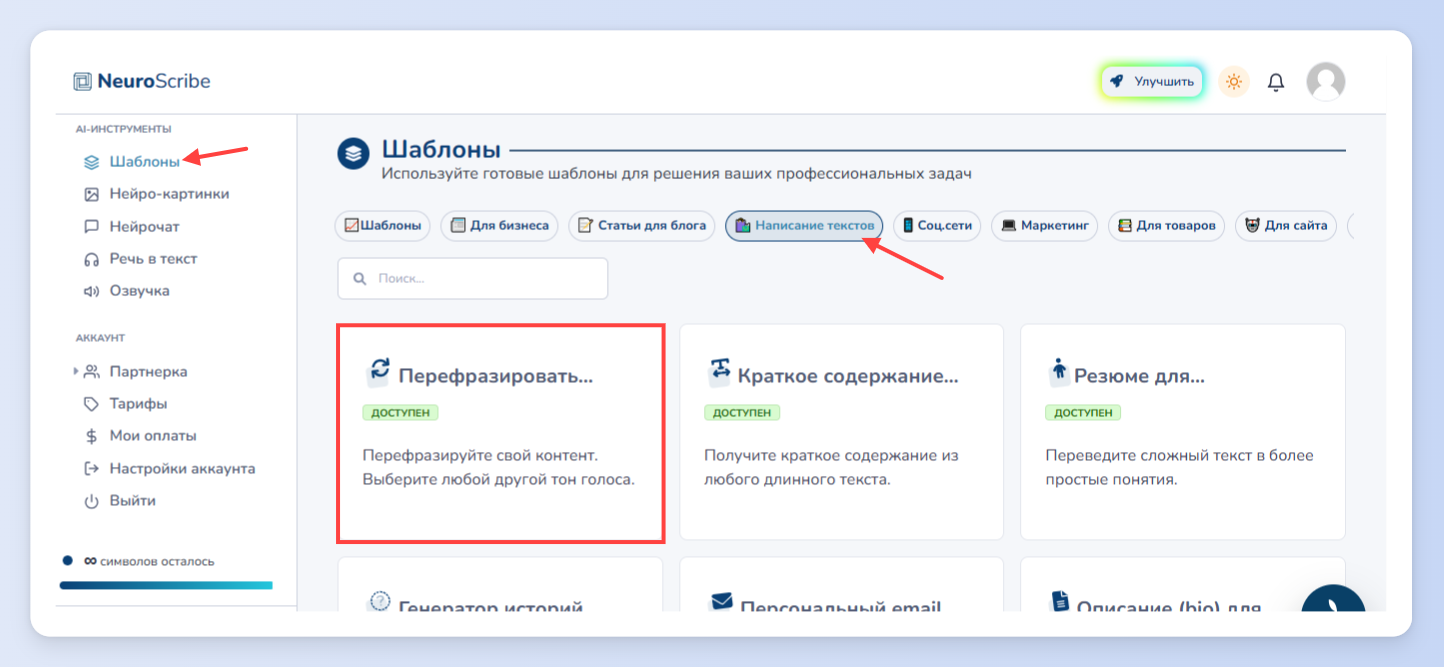Click the rocket Улучшить upgrade button
The width and height of the screenshot is (1444, 667).
pos(1152,81)
